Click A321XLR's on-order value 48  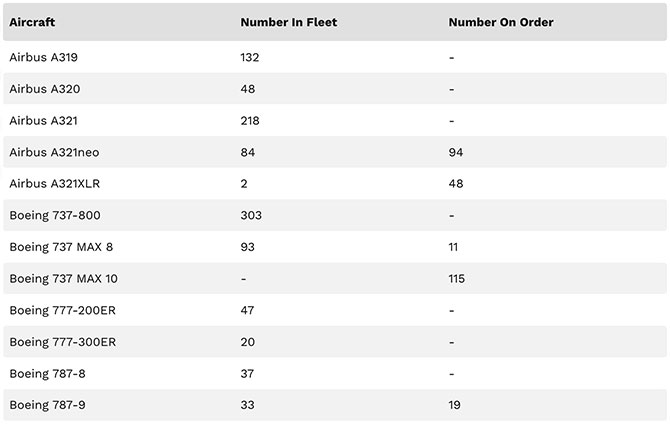[456, 184]
